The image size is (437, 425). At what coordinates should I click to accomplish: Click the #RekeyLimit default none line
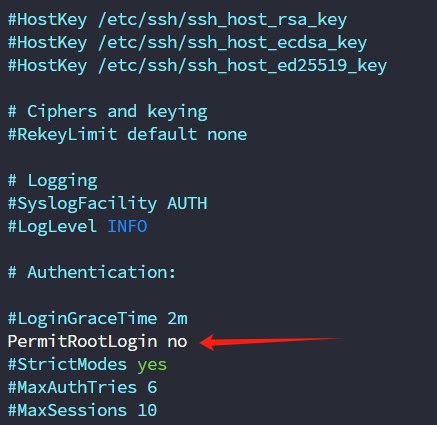127,135
